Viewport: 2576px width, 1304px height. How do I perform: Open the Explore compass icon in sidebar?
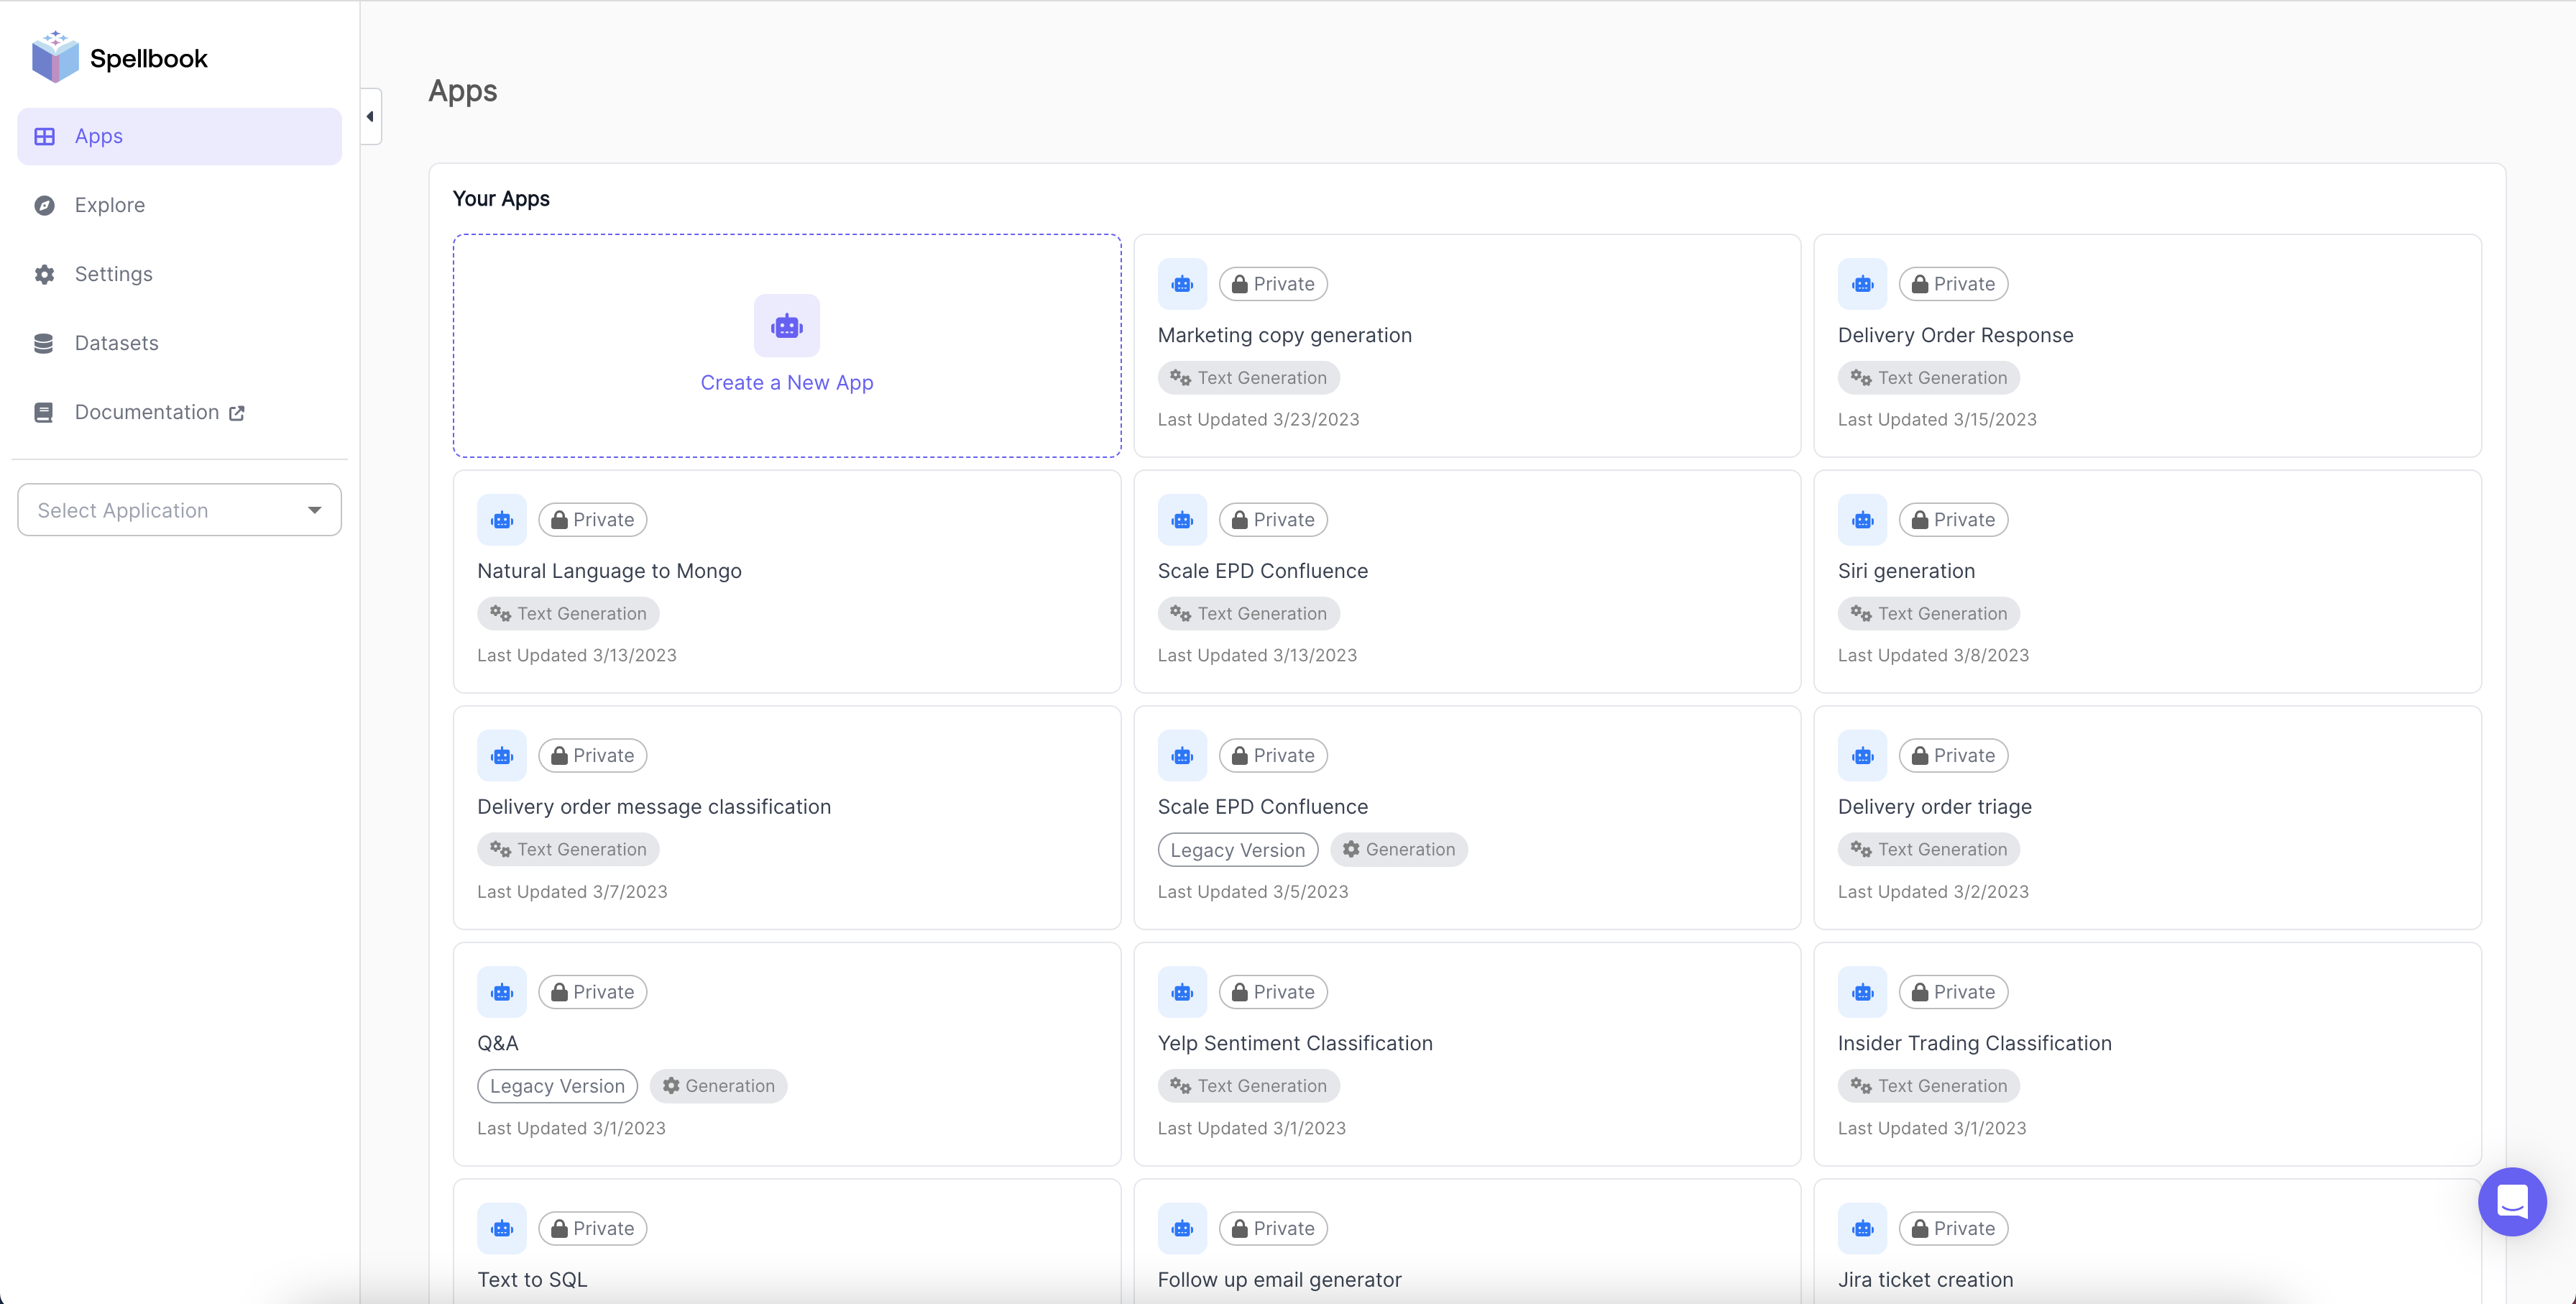click(x=45, y=204)
